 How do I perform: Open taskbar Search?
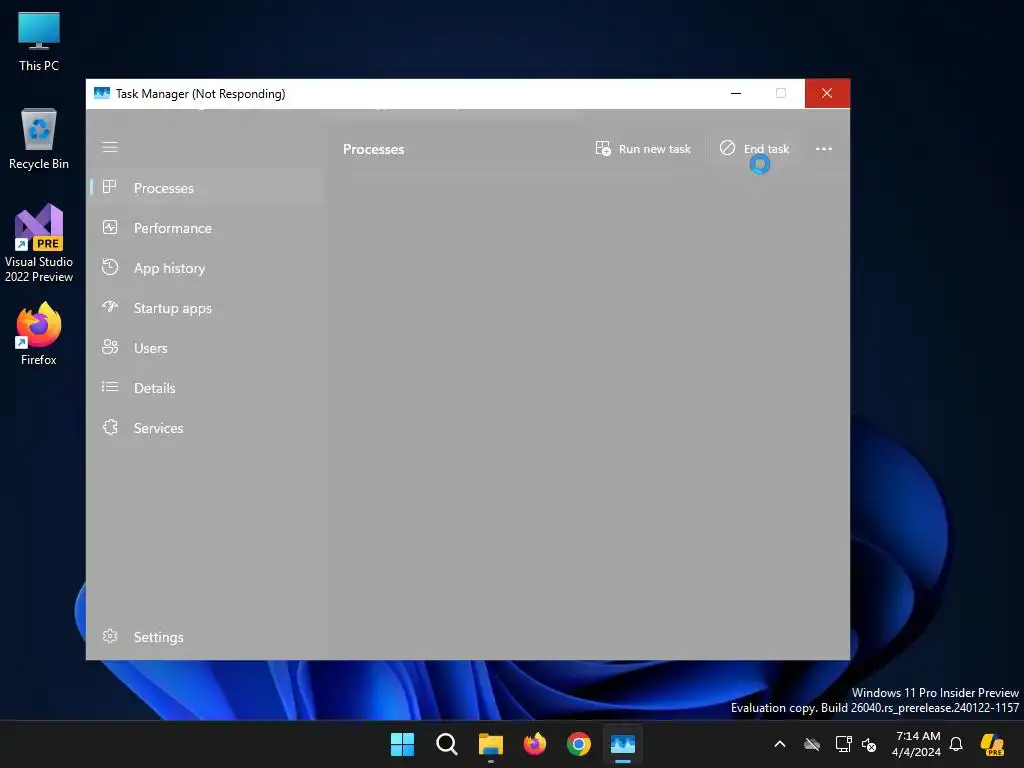coord(447,744)
